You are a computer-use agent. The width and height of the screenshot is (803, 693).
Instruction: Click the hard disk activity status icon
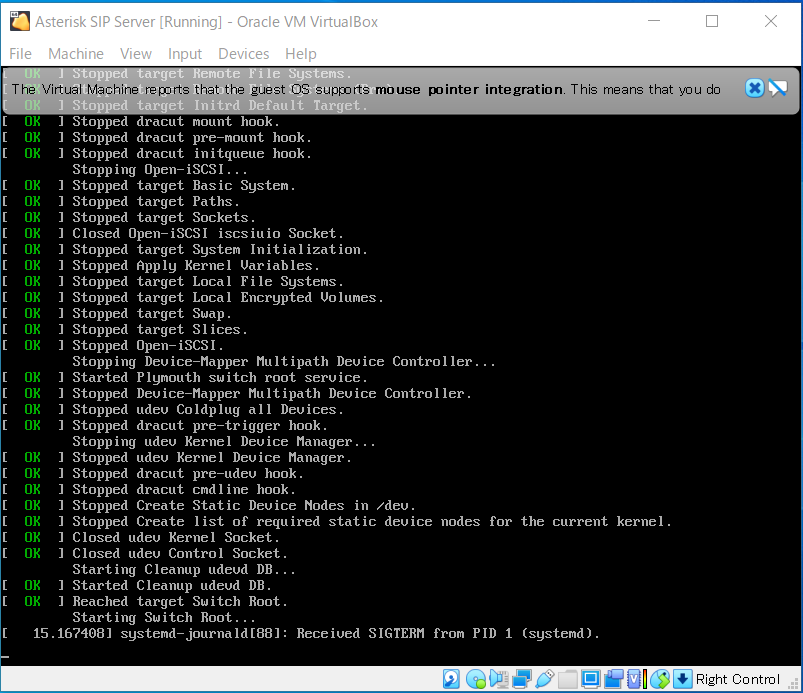click(x=451, y=679)
